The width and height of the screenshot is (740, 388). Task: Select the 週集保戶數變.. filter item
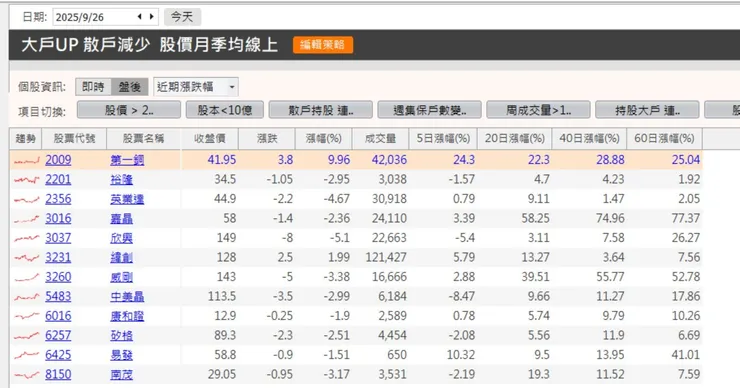point(429,110)
